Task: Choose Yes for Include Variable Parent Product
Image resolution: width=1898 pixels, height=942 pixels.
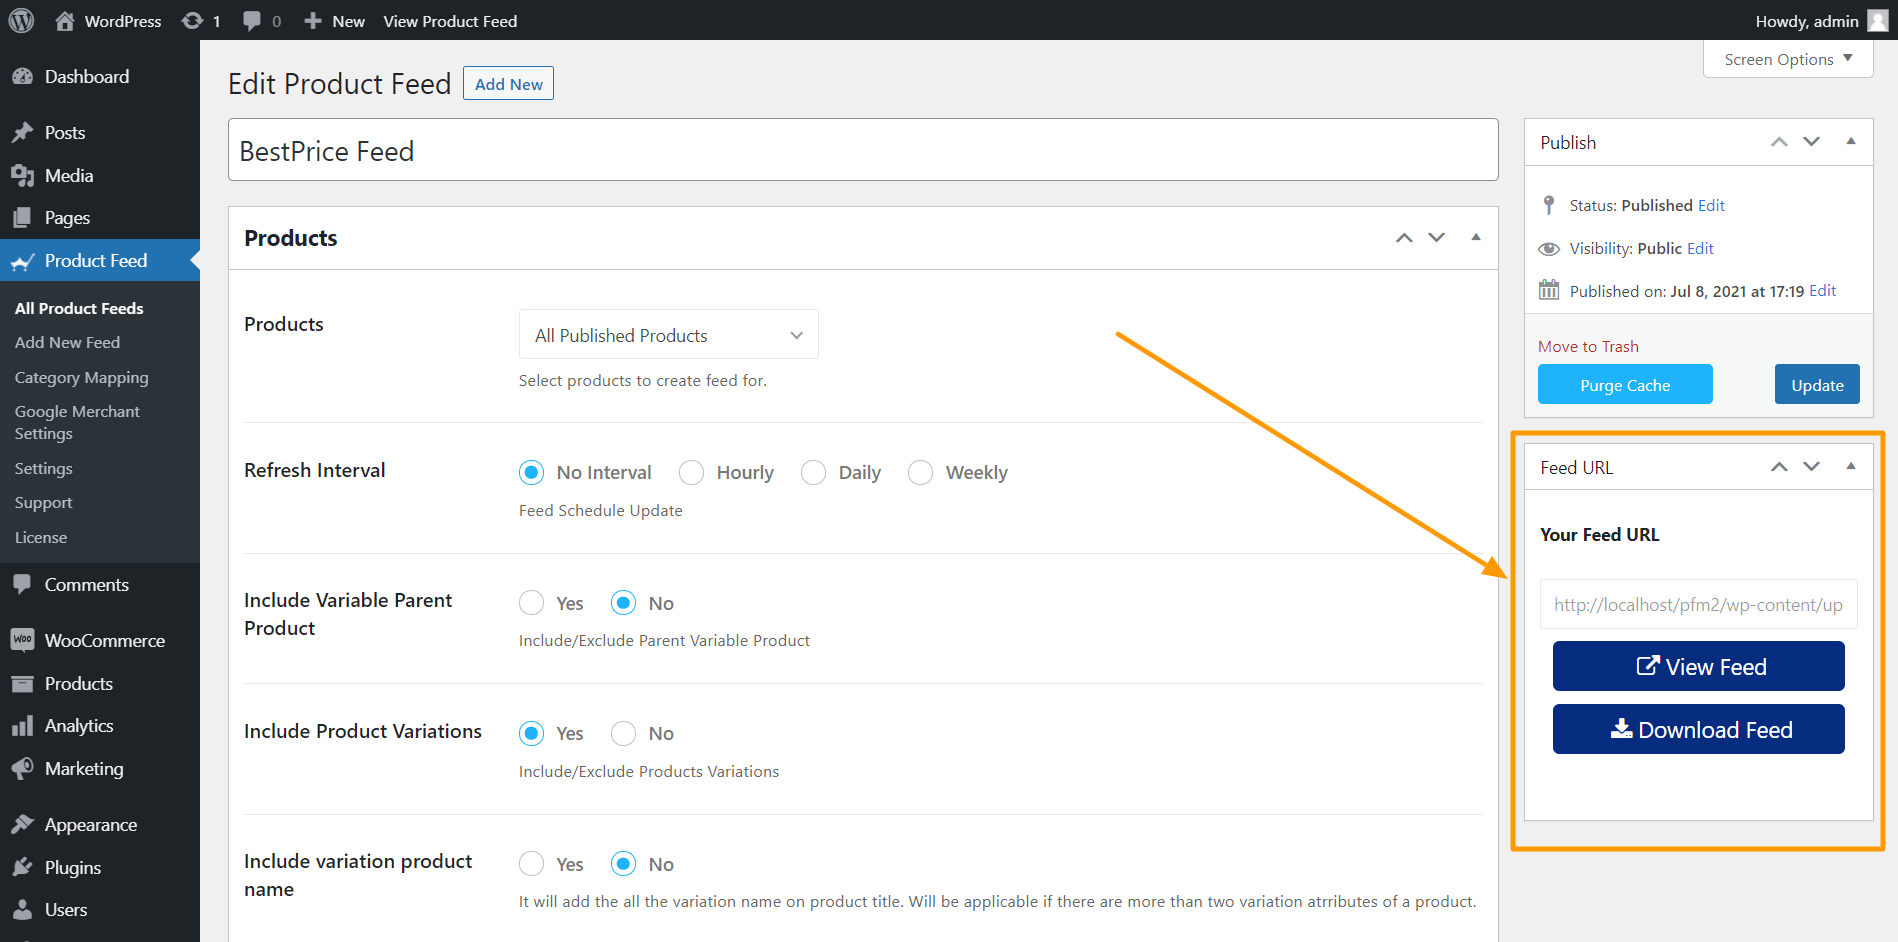Action: point(532,603)
